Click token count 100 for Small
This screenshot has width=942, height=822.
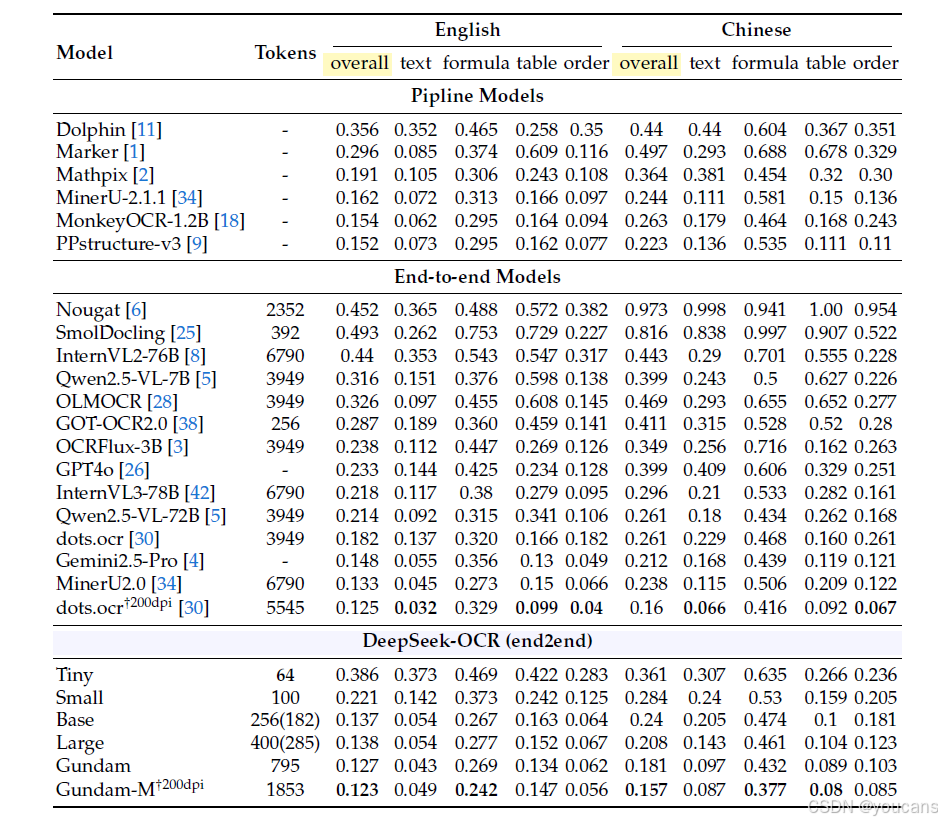(x=285, y=698)
